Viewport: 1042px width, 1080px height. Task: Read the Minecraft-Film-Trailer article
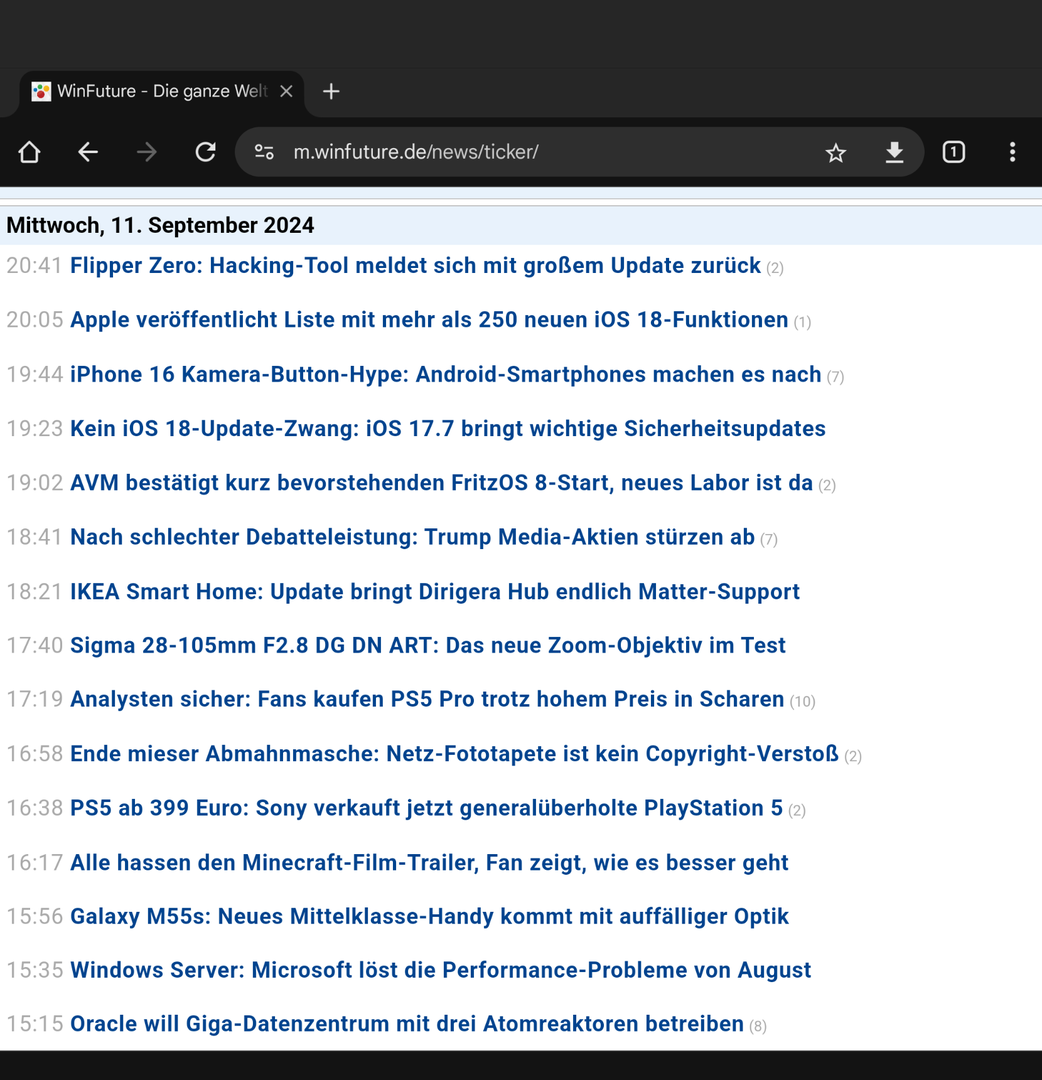pyautogui.click(x=429, y=863)
